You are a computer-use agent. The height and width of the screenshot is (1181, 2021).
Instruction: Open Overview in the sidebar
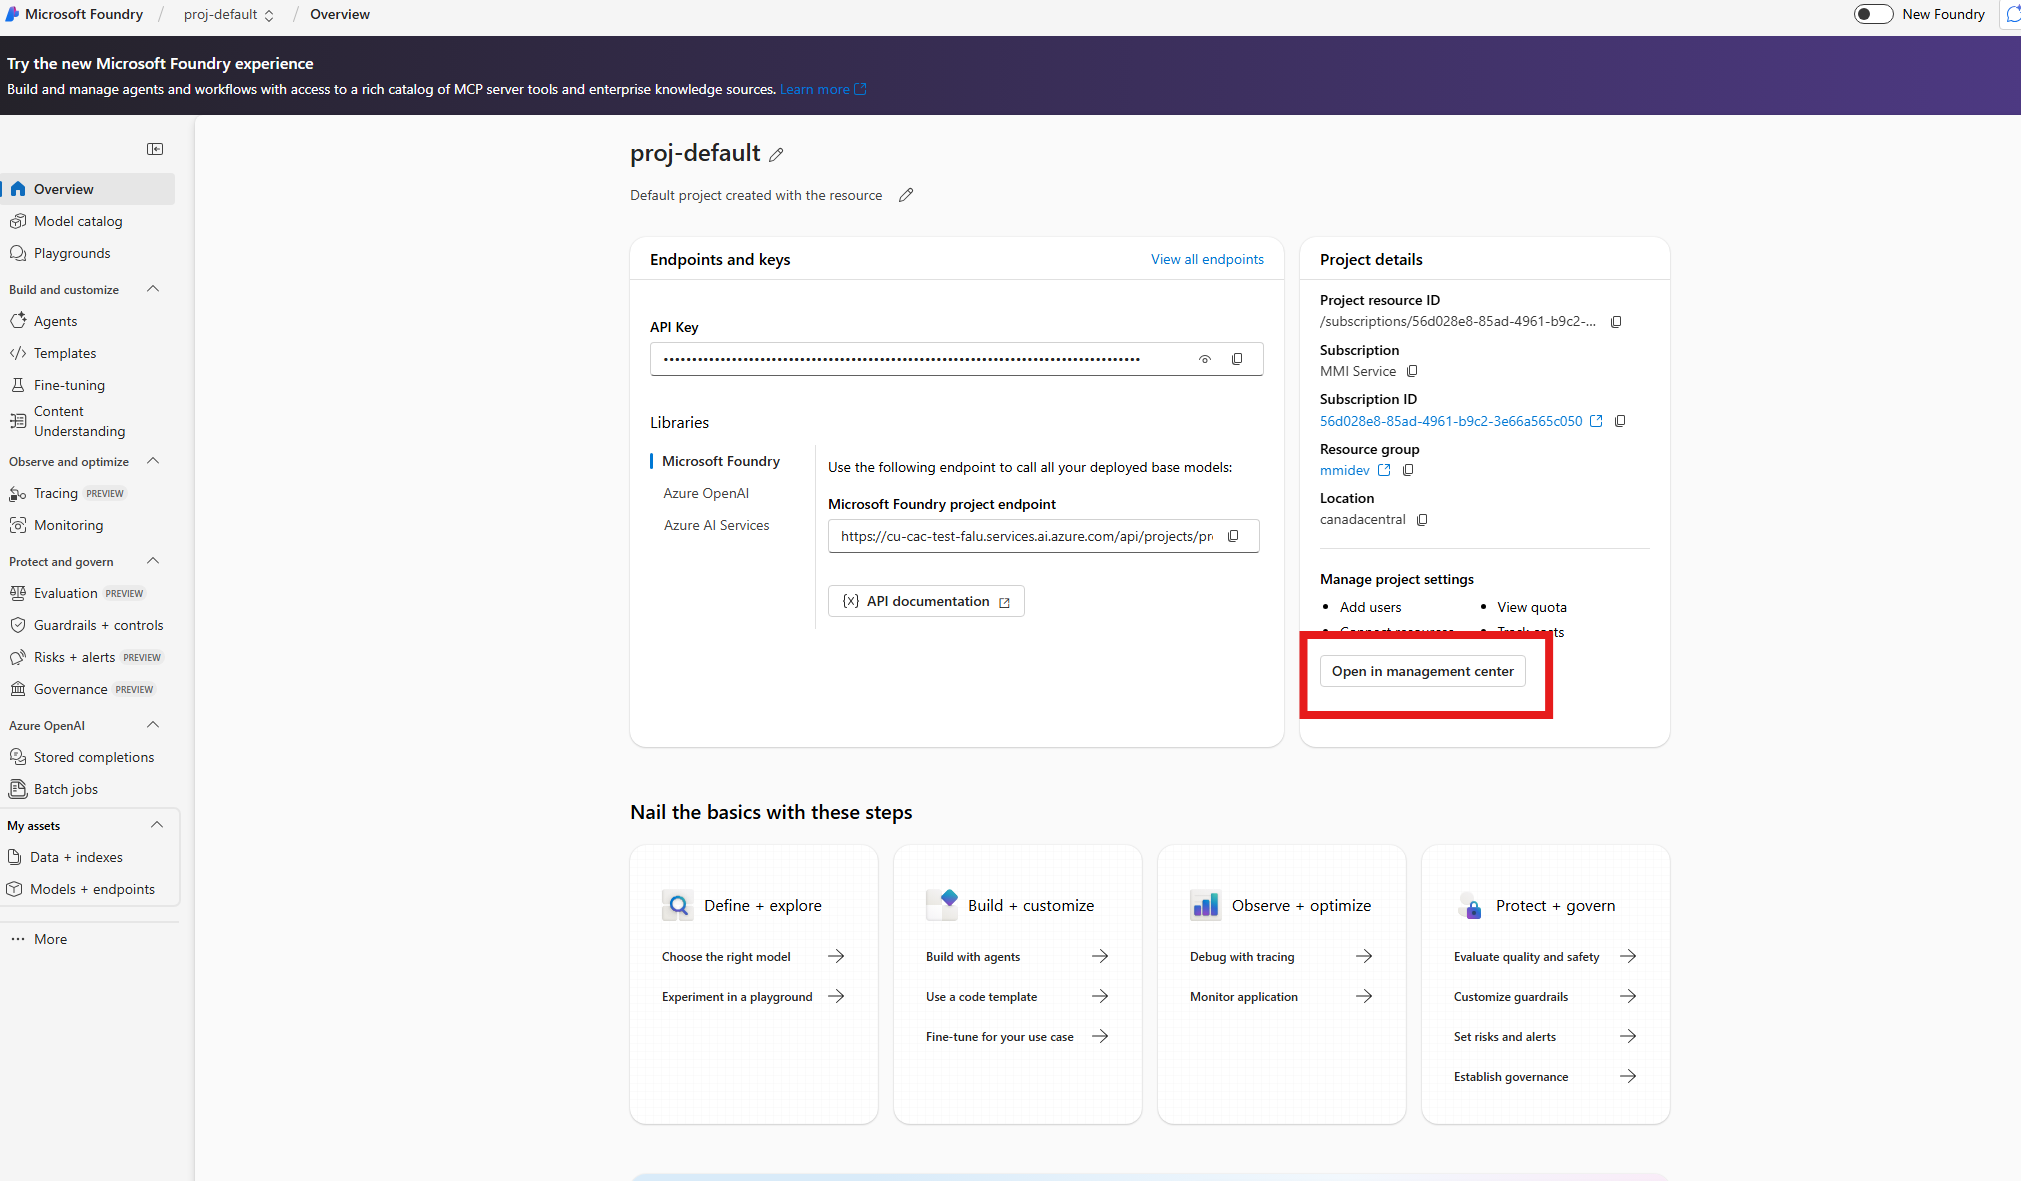pyautogui.click(x=88, y=189)
